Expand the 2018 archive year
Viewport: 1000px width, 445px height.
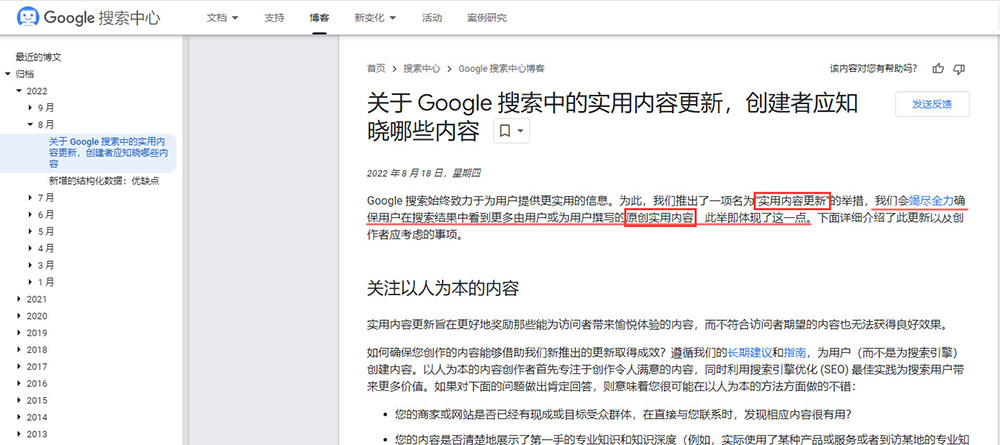pyautogui.click(x=19, y=349)
